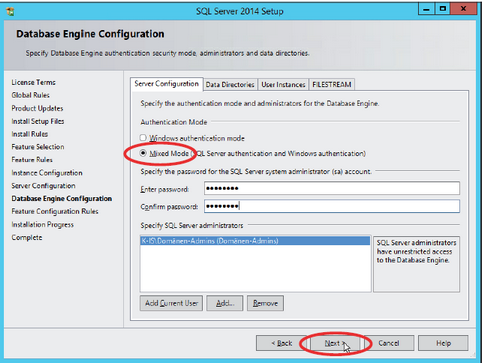The height and width of the screenshot is (363, 482).
Task: Proceed with the Next button
Action: coord(335,343)
